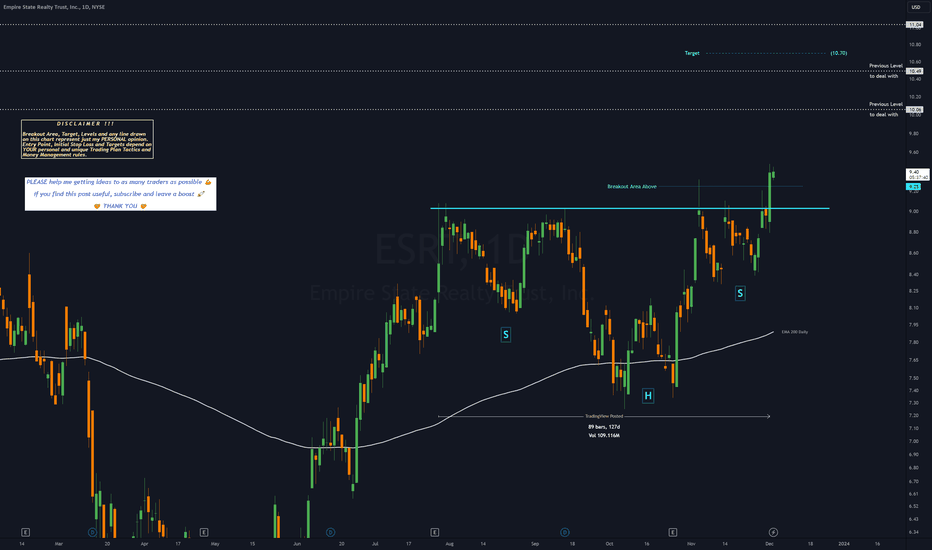Select the (10.70) target value text
Screen dimensions: 932x550
pyautogui.click(x=839, y=53)
